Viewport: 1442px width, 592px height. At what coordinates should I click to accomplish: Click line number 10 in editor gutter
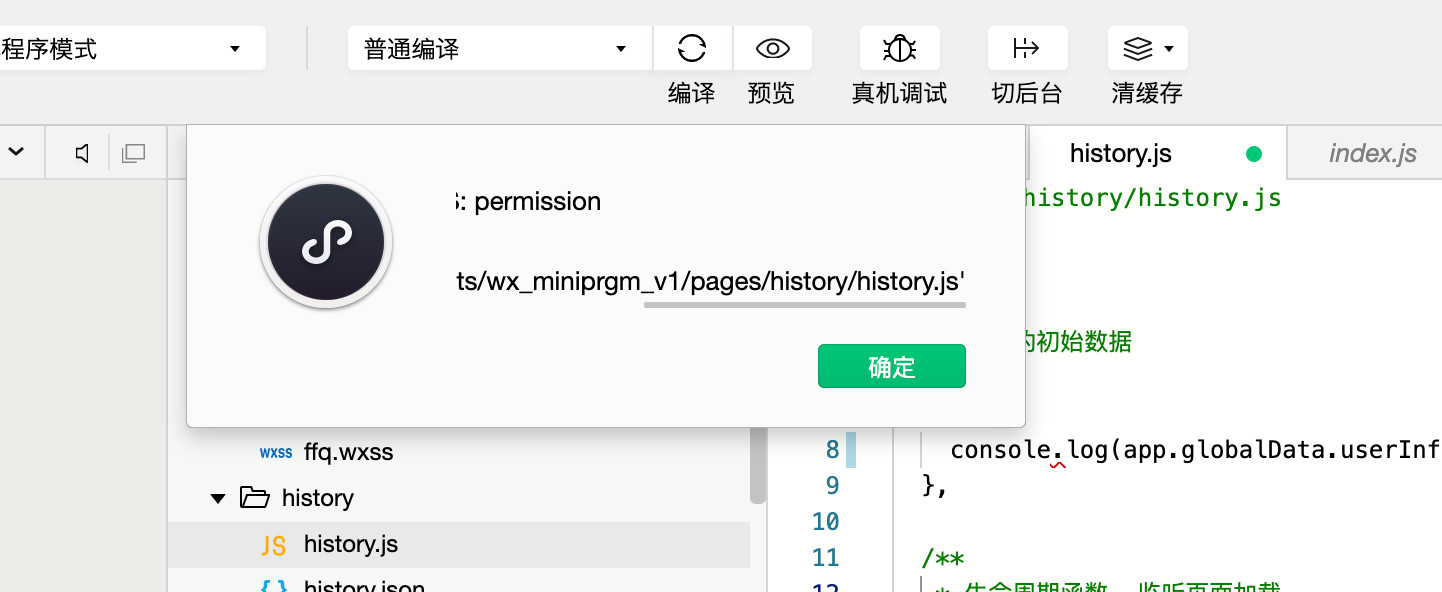[825, 522]
